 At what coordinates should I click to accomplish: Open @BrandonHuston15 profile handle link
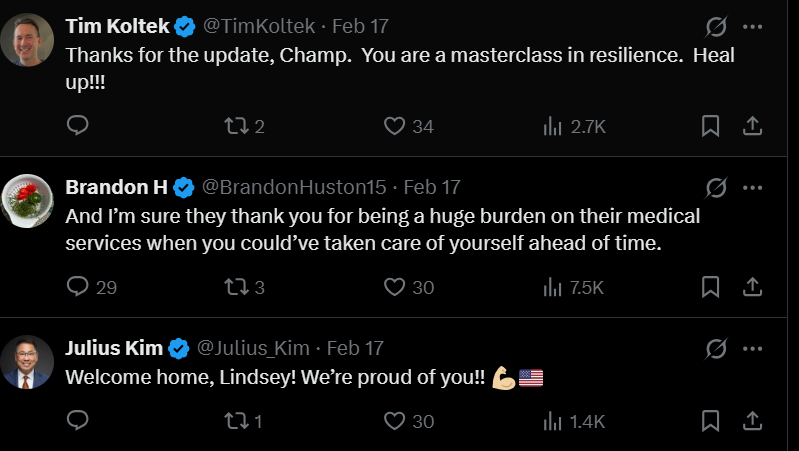294,187
